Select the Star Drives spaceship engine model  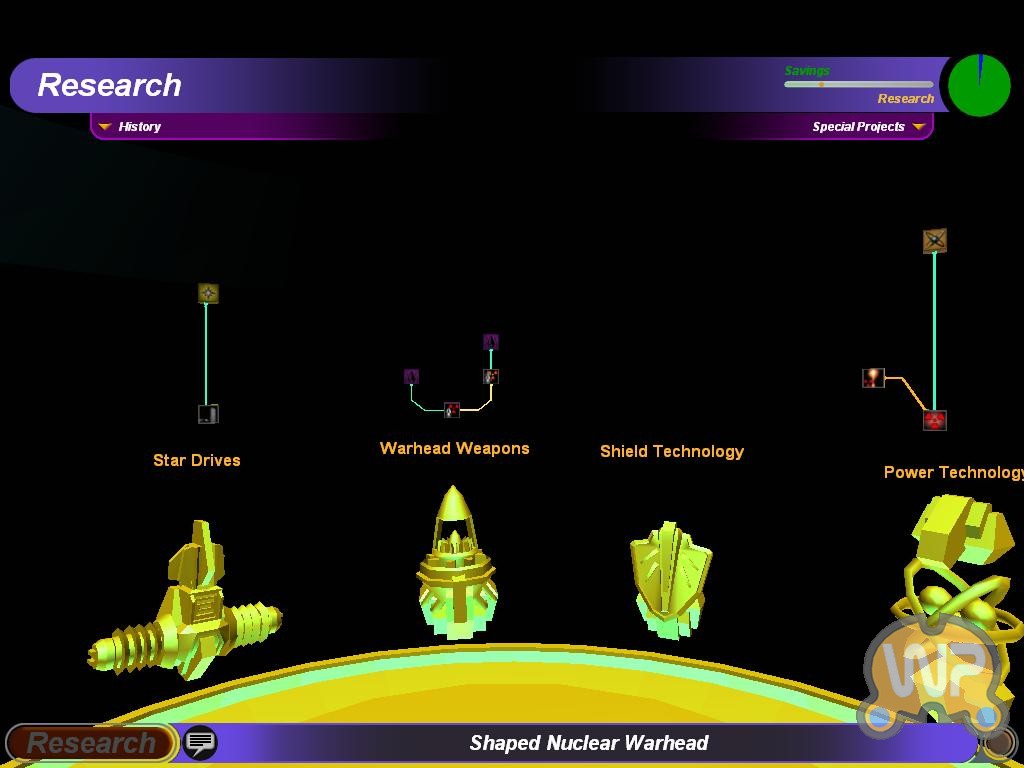188,602
